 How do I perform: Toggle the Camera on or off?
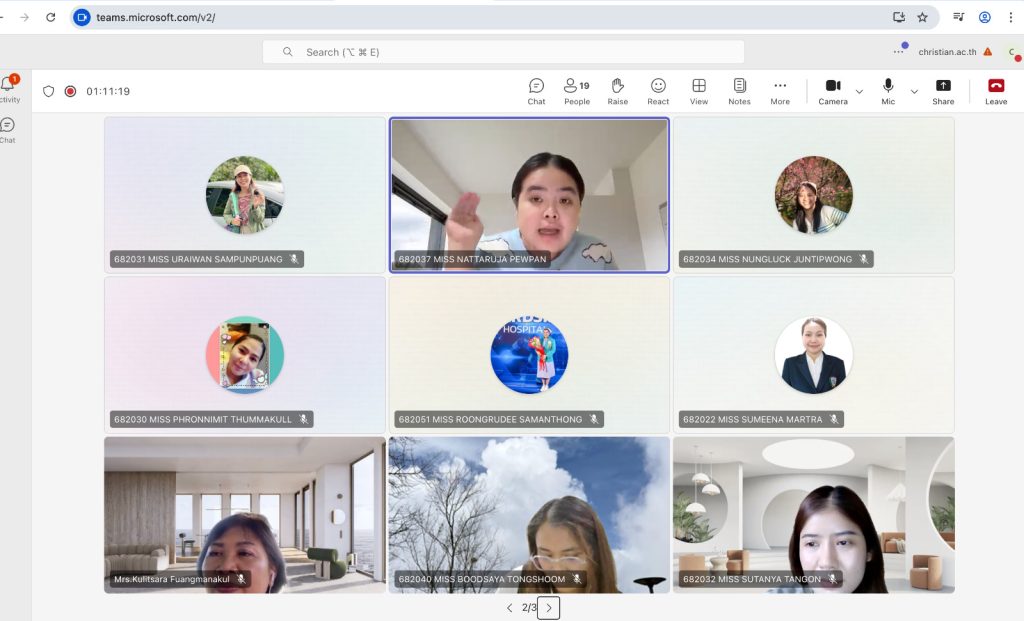(832, 91)
